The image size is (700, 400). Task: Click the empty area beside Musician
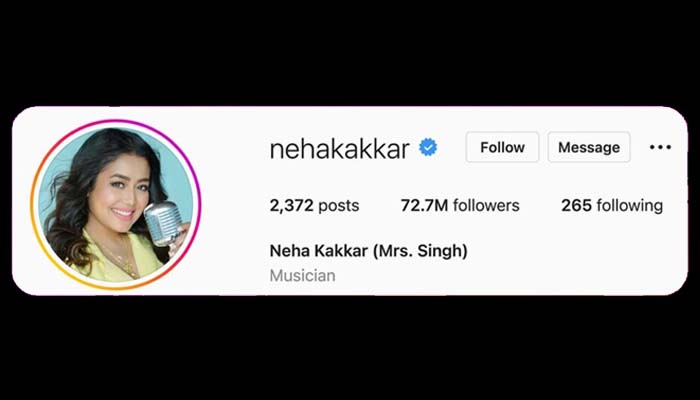coord(491,275)
